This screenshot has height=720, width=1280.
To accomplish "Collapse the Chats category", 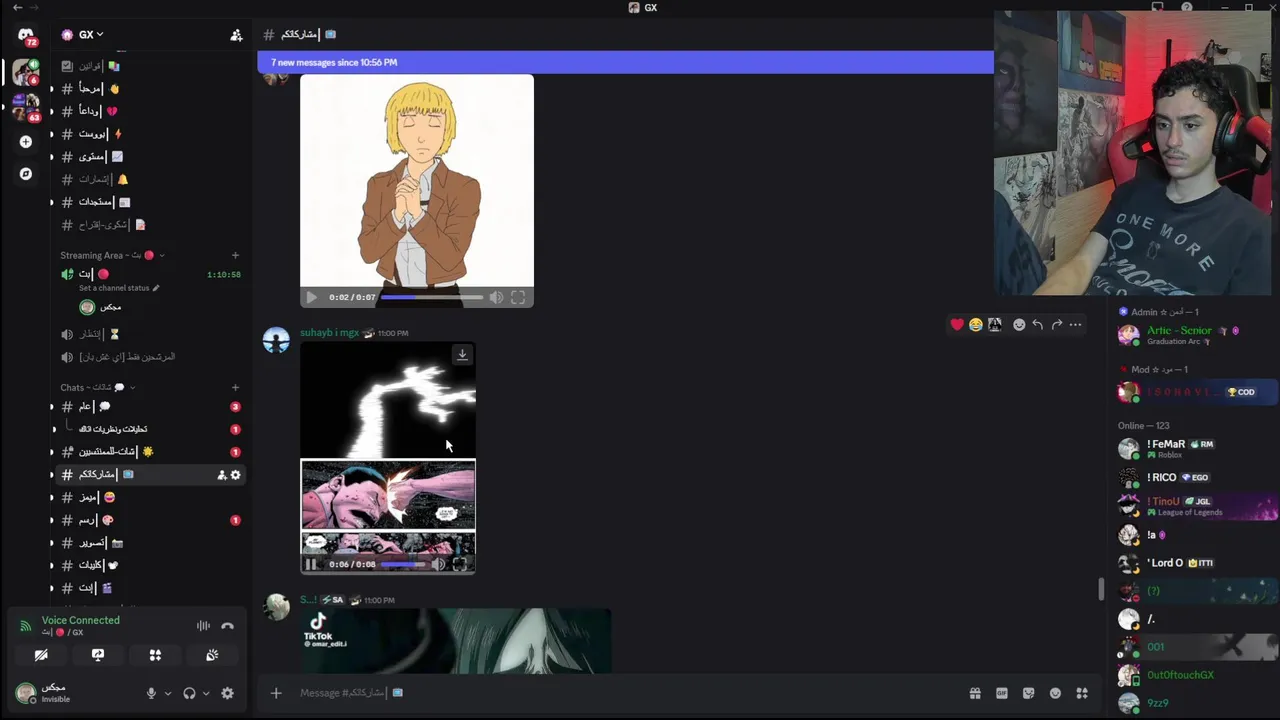I will tap(97, 387).
